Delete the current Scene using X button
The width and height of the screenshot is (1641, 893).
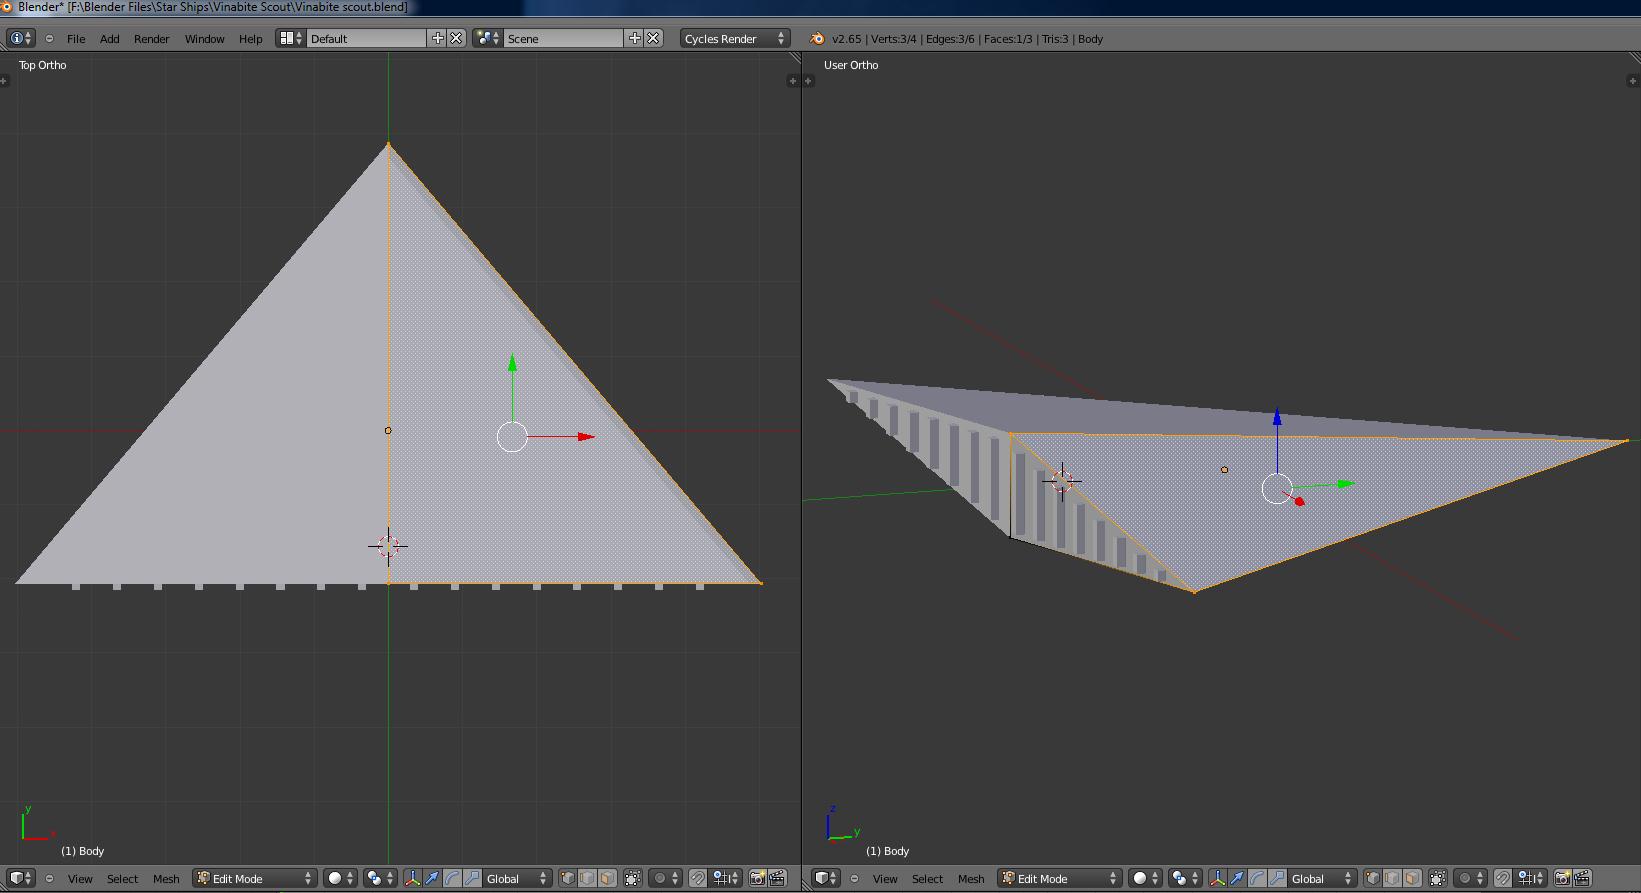[653, 38]
